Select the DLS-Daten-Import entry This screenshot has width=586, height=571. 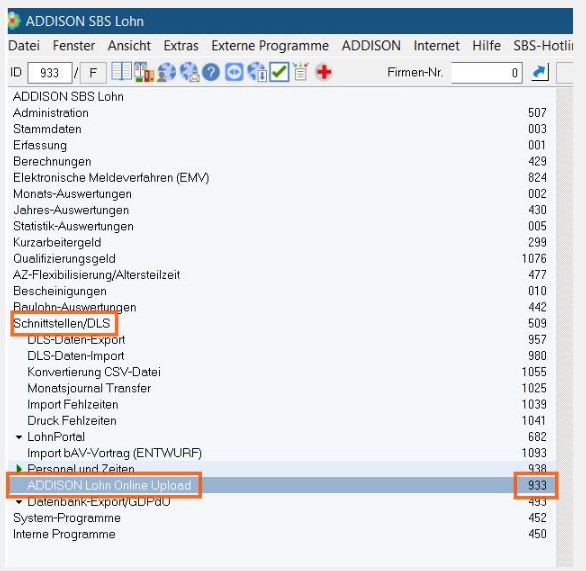click(75, 356)
